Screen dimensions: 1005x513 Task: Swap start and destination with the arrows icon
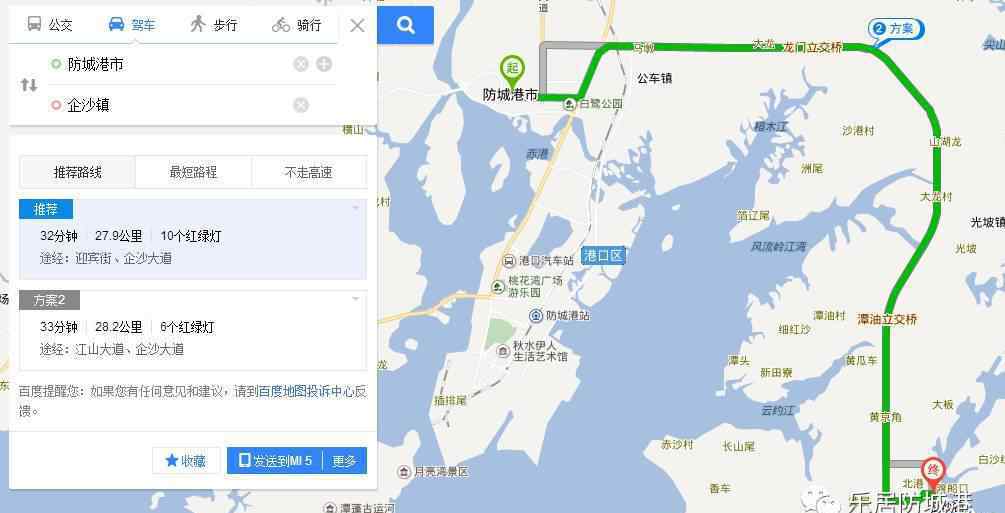click(29, 85)
